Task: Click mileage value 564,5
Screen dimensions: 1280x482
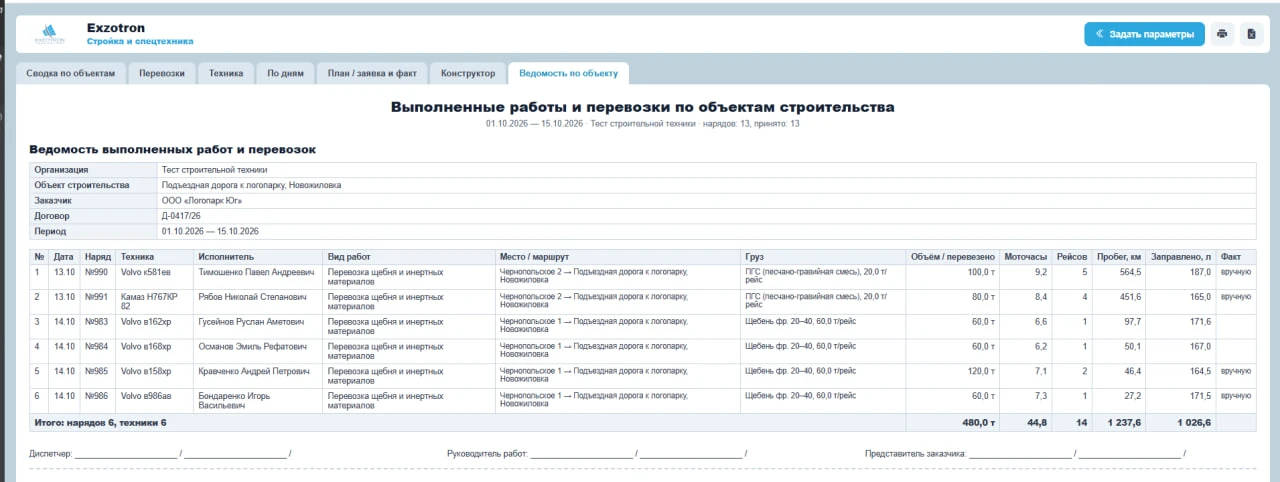Action: click(1129, 271)
